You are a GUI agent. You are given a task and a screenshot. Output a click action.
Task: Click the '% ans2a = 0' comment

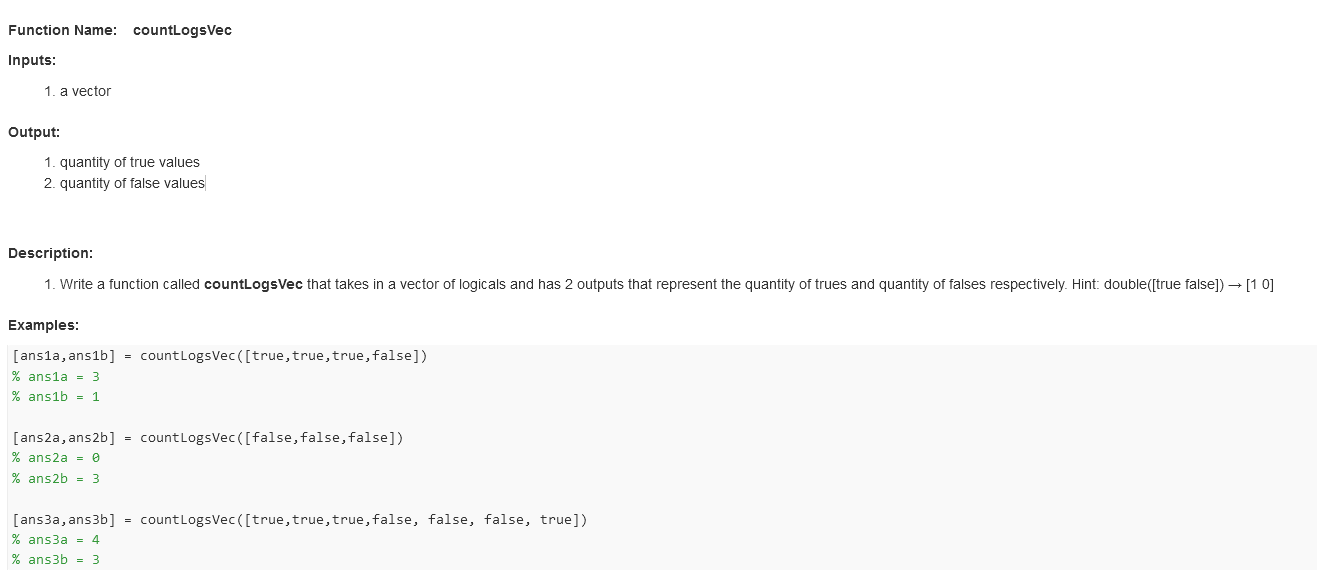(x=56, y=458)
